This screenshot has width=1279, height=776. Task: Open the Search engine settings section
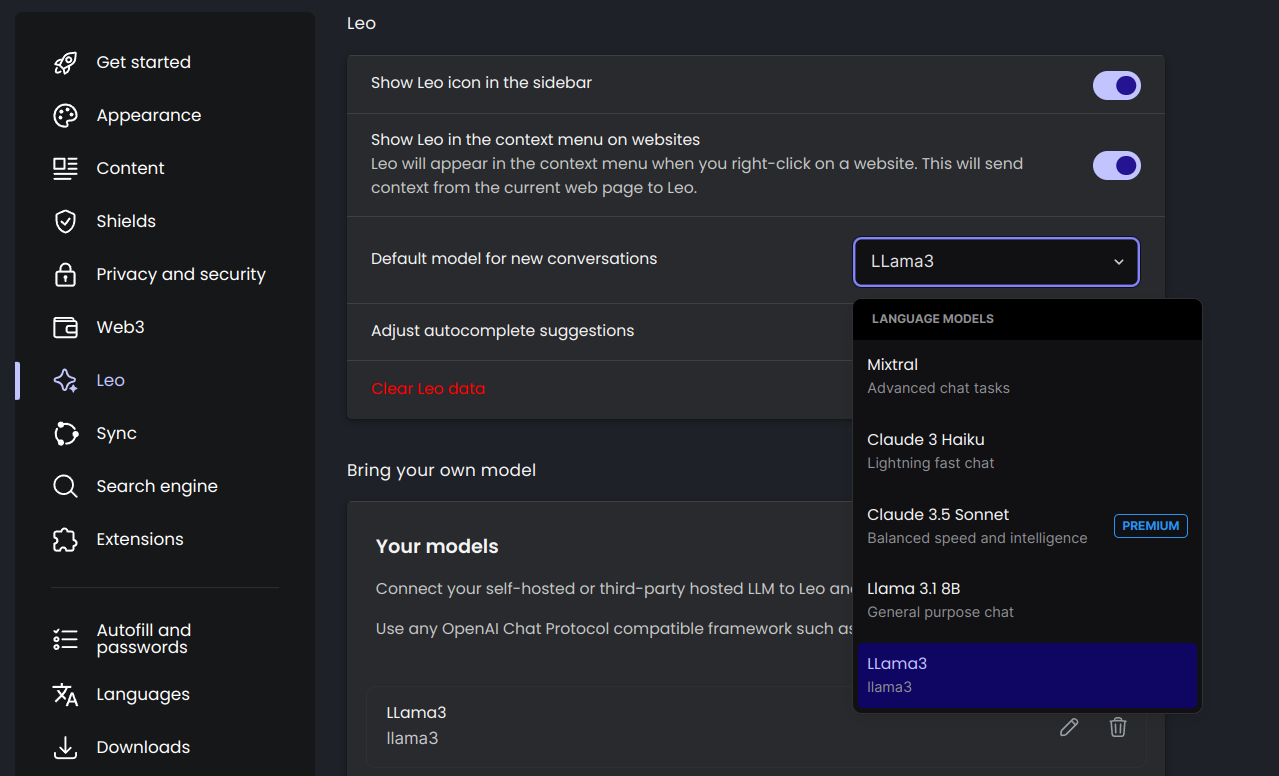tap(156, 487)
